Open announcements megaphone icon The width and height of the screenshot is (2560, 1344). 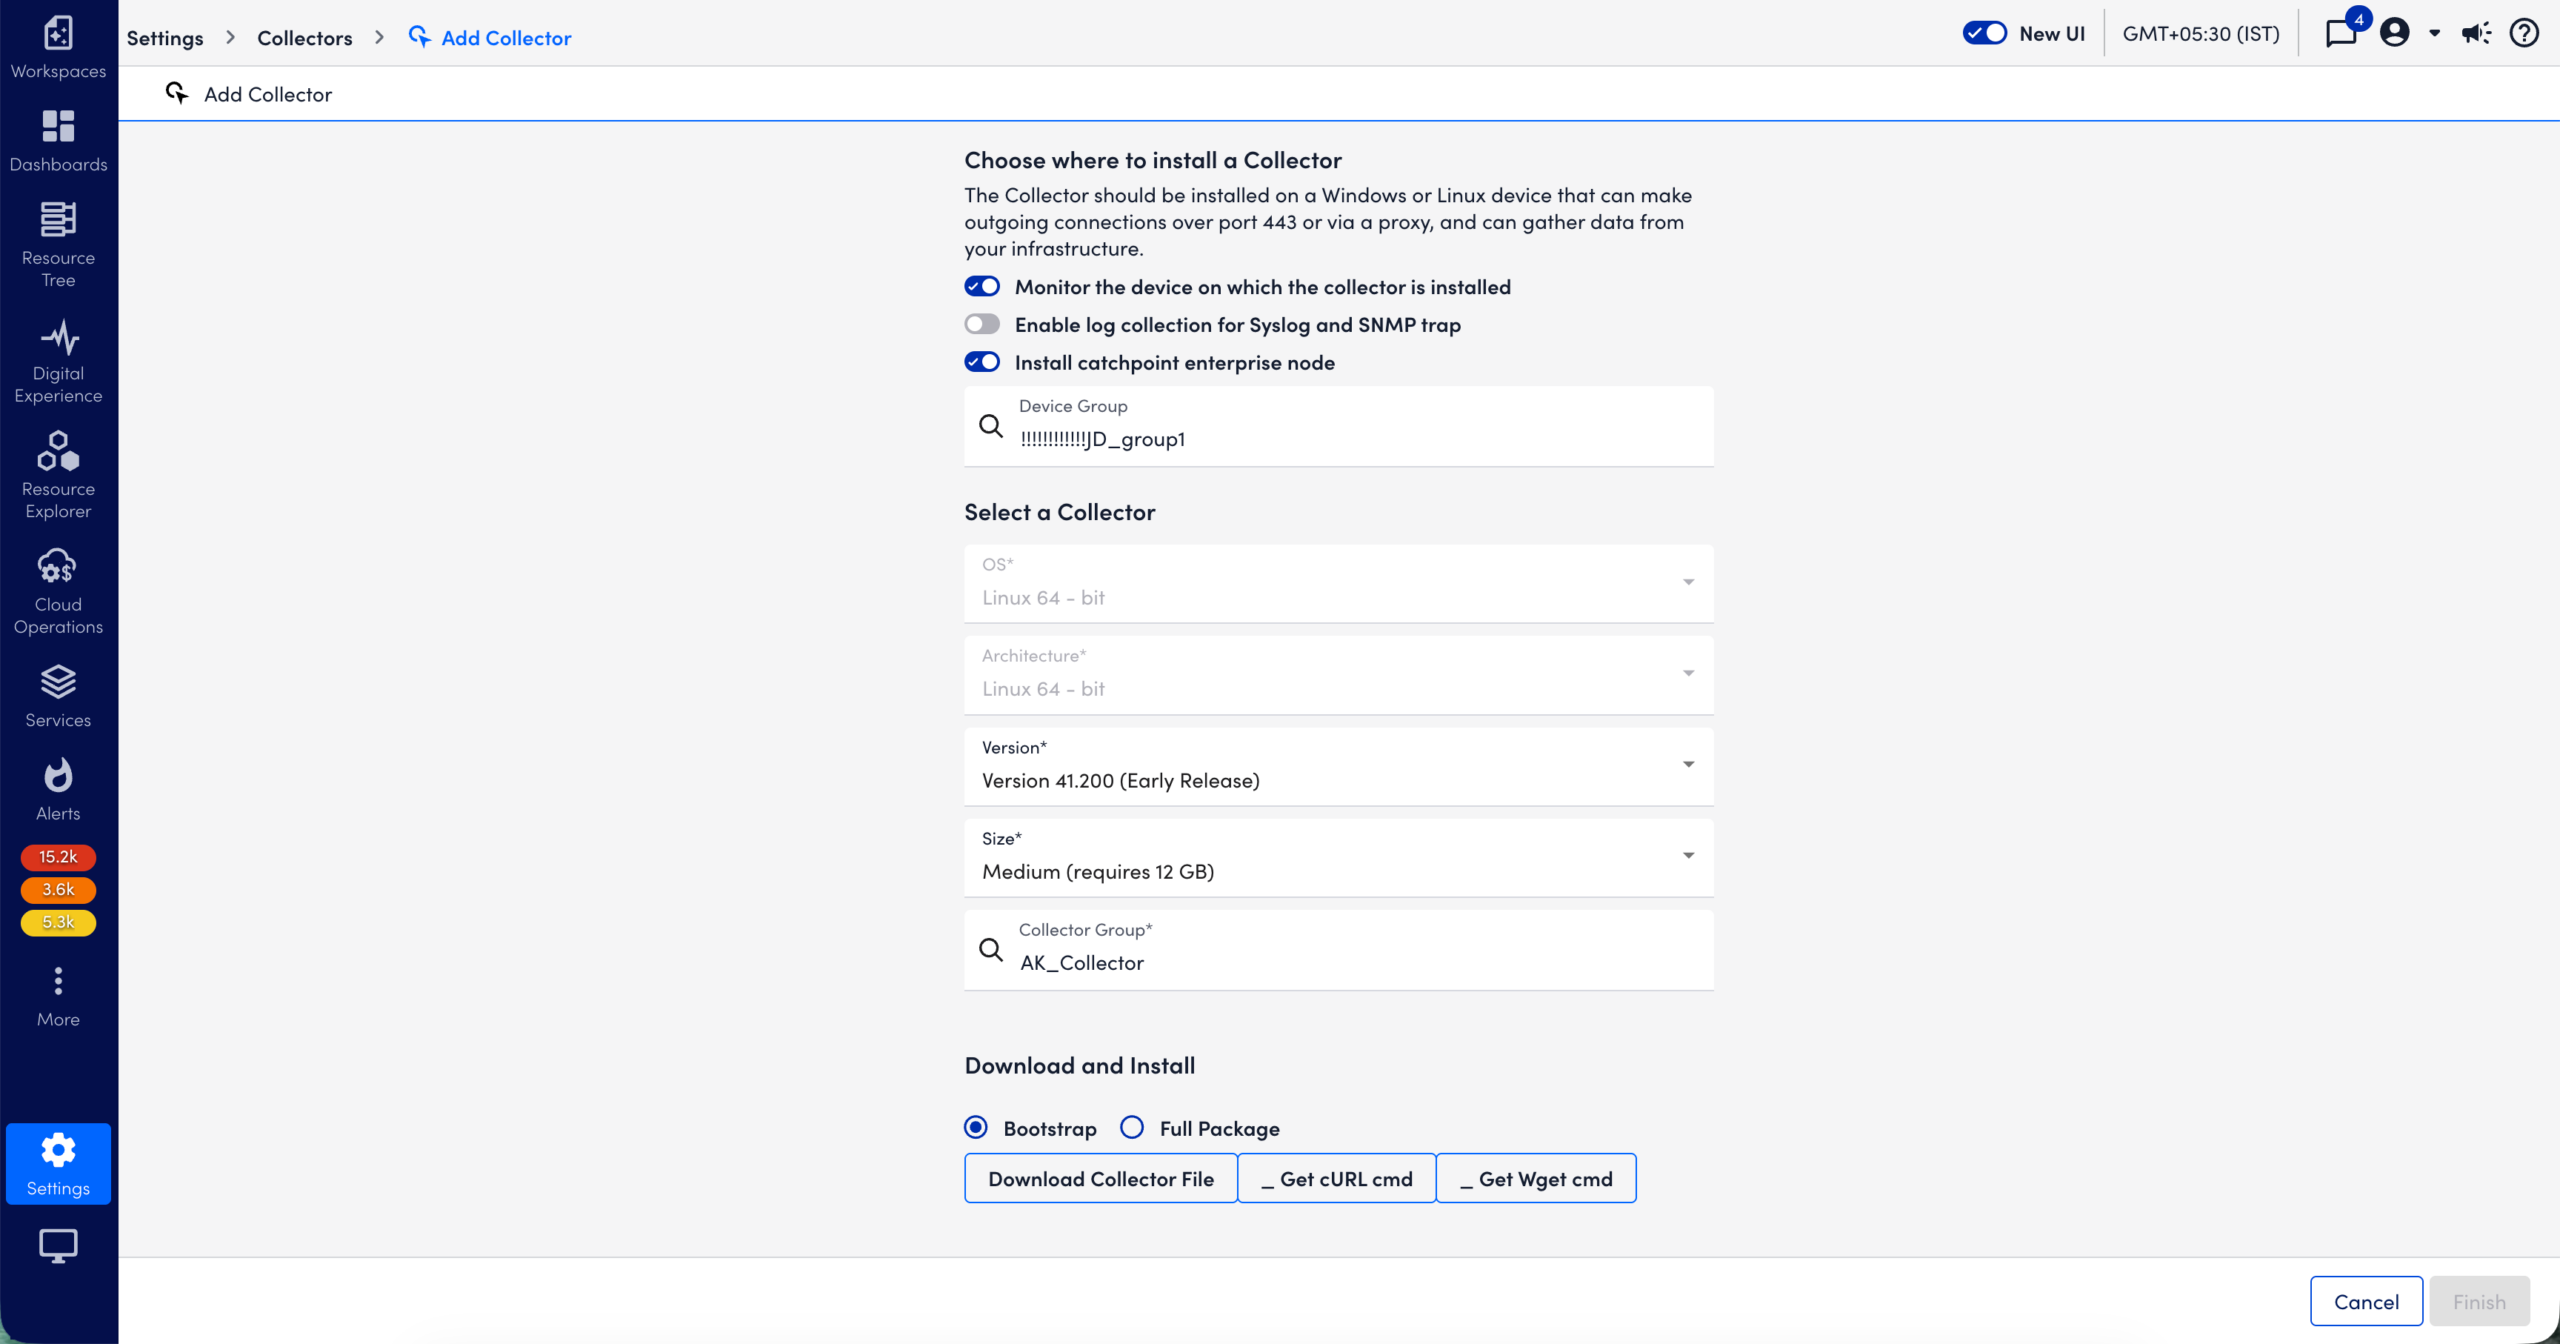pyautogui.click(x=2477, y=33)
